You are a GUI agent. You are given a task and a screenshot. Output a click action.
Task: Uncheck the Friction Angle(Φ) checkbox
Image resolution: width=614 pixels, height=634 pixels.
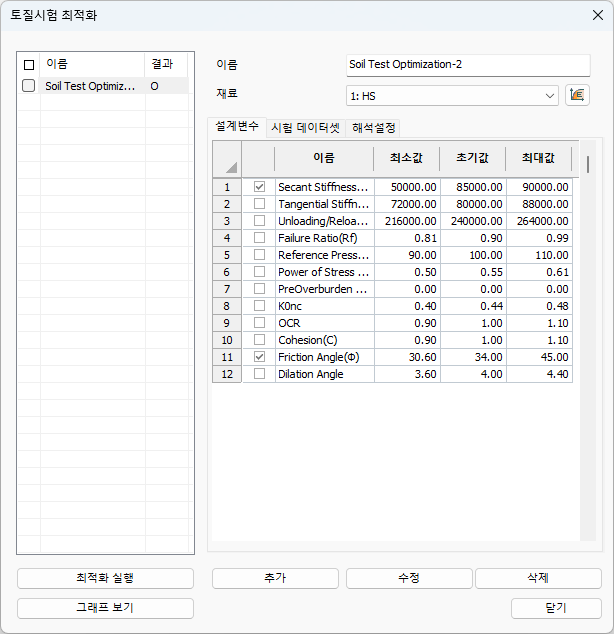pyautogui.click(x=259, y=357)
